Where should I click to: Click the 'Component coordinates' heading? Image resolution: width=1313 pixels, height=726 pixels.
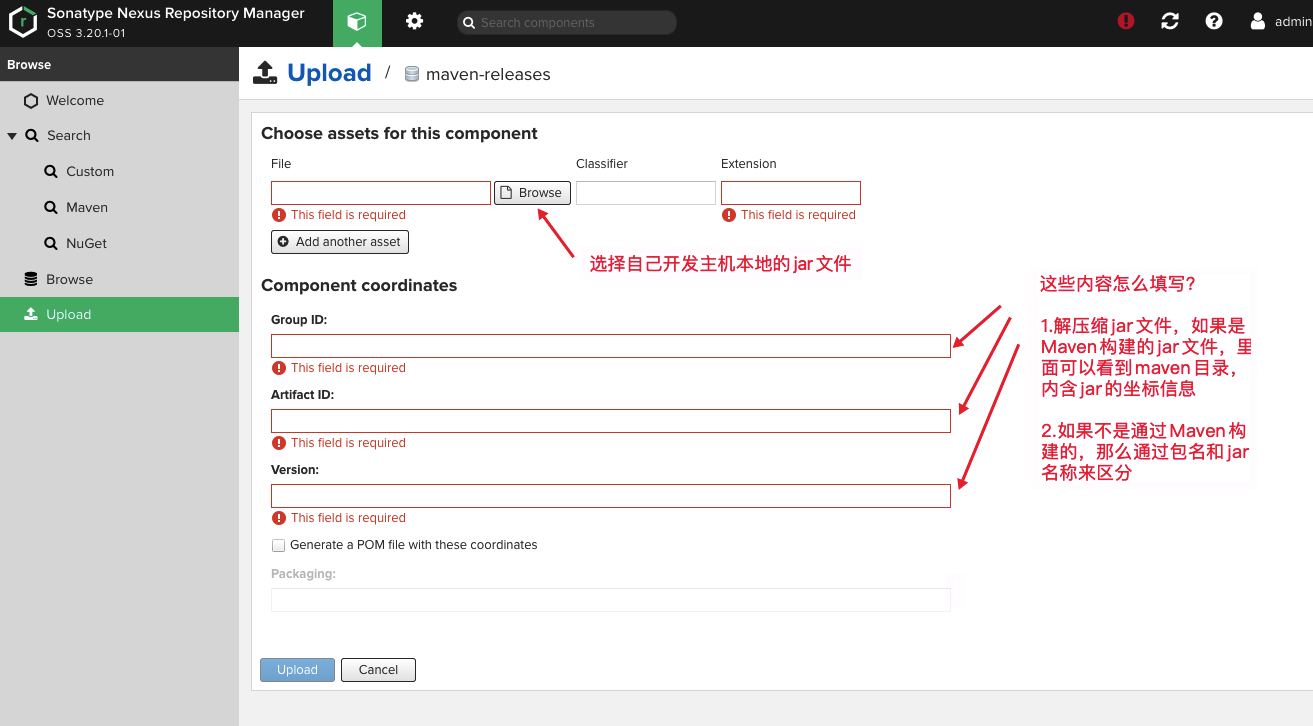pyautogui.click(x=359, y=286)
